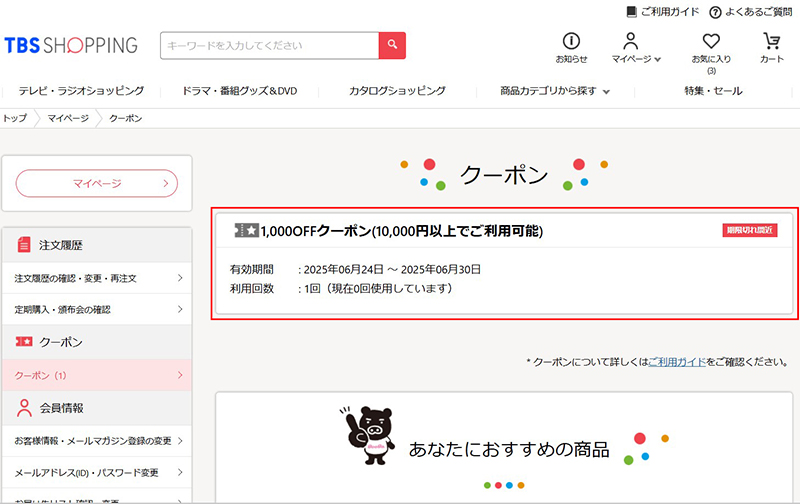Click the TBS Shopping logo
The height and width of the screenshot is (504, 800).
pos(70,46)
